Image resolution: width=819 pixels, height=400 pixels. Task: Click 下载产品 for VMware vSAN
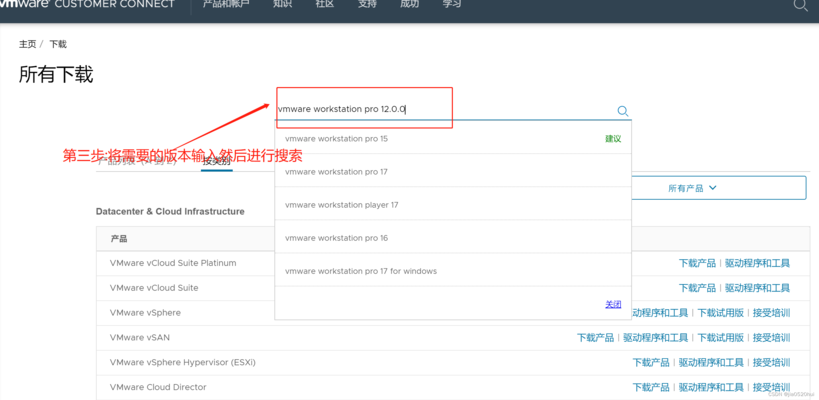[x=595, y=338]
